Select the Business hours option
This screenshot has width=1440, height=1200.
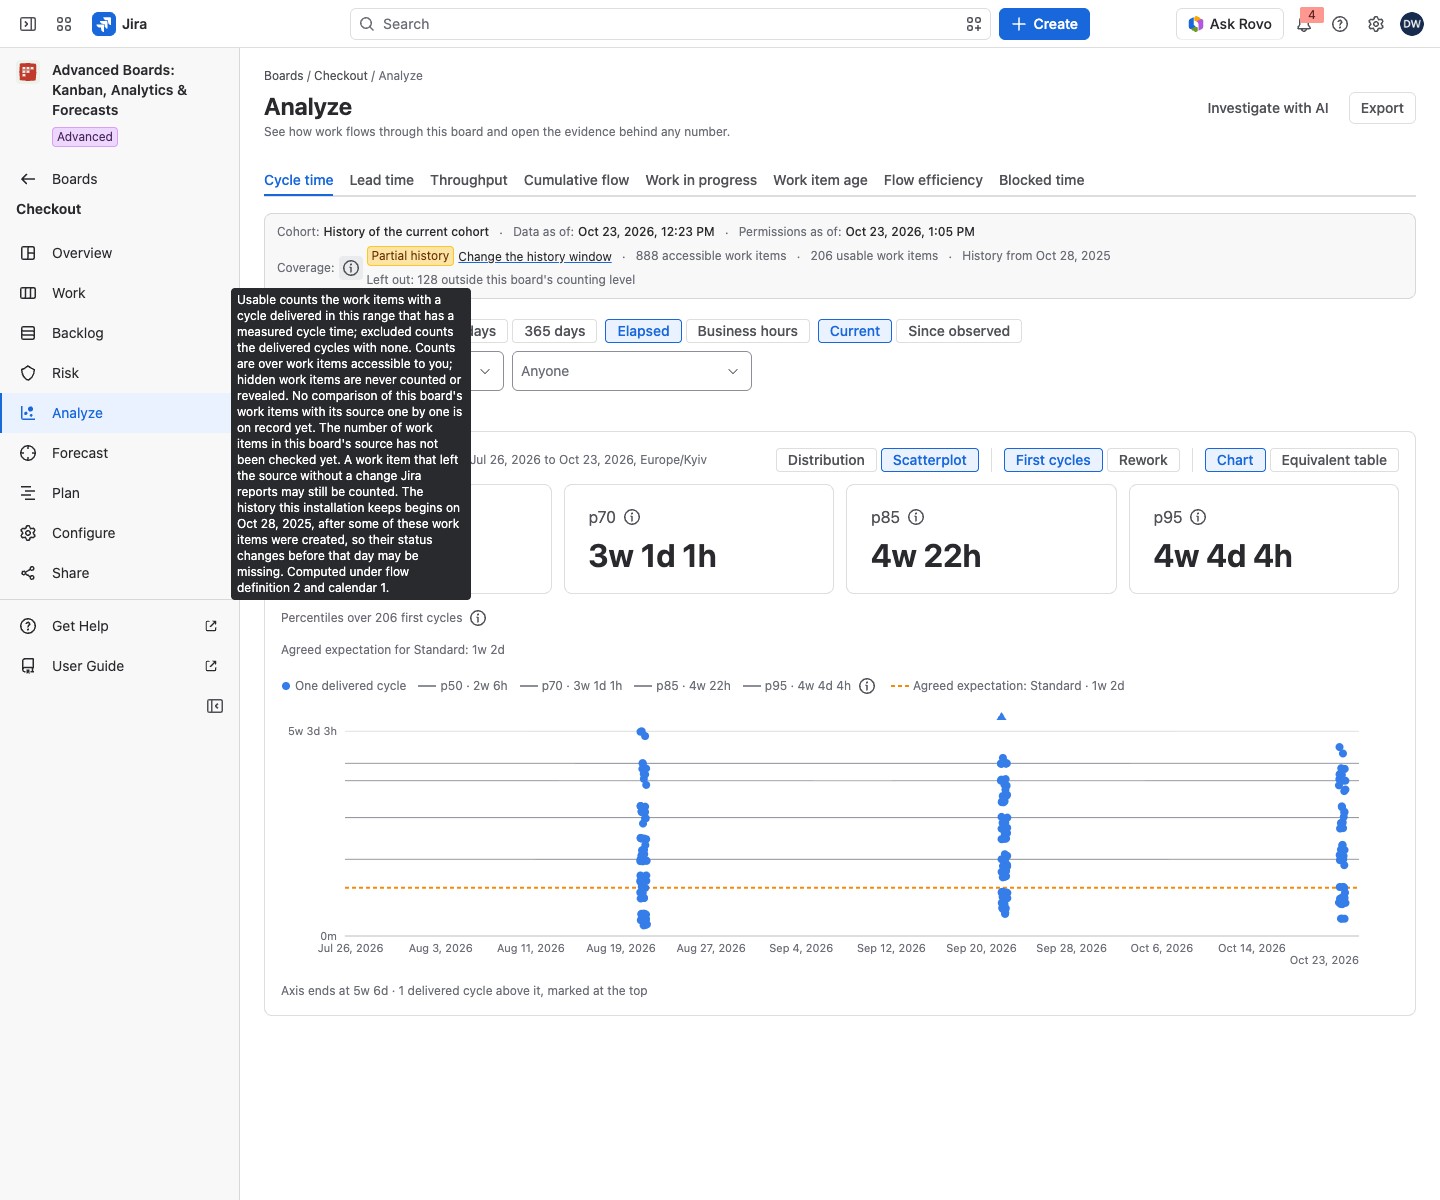pos(748,331)
